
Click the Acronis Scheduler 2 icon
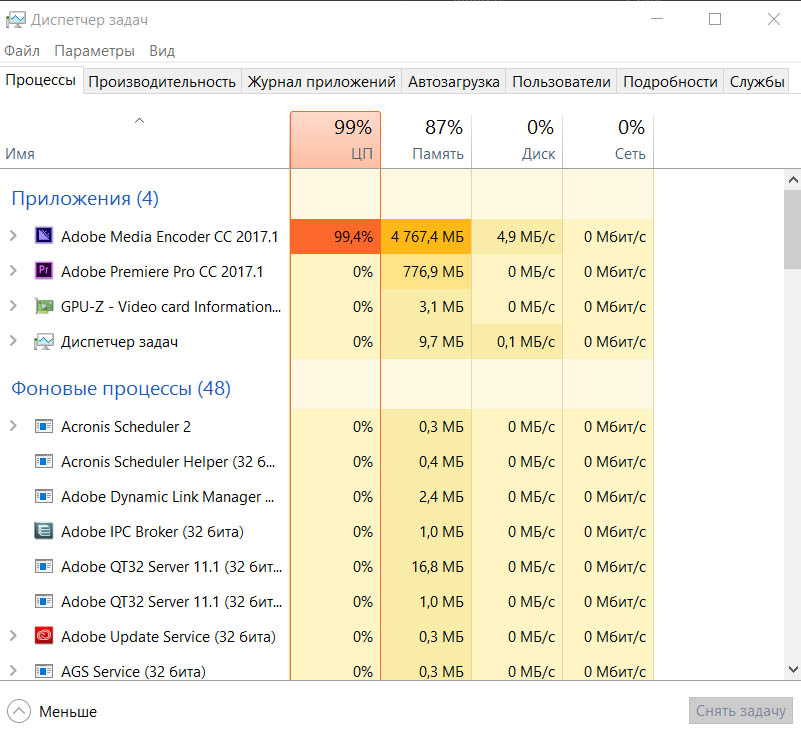pos(44,426)
